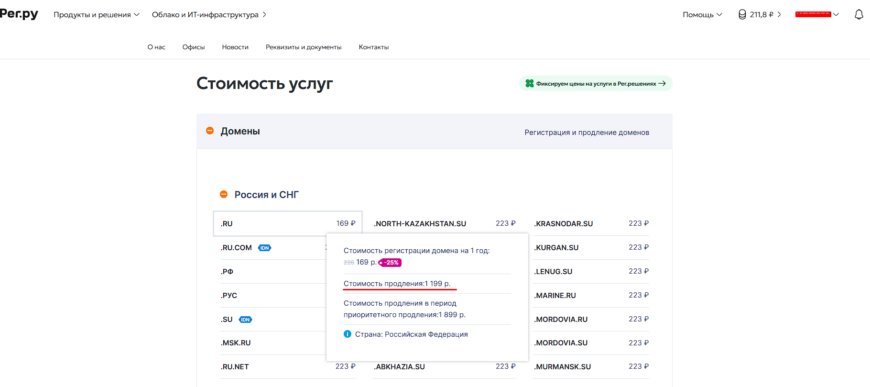This screenshot has width=870, height=387.
Task: Click Фиксируем цены на услуги banner
Action: point(596,84)
